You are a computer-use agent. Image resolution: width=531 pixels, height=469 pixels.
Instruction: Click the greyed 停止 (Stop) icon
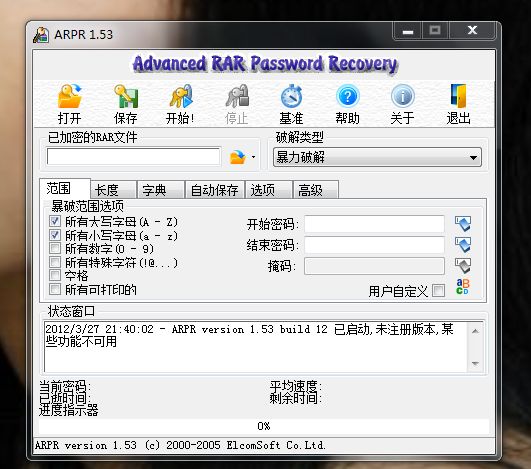pyautogui.click(x=237, y=97)
